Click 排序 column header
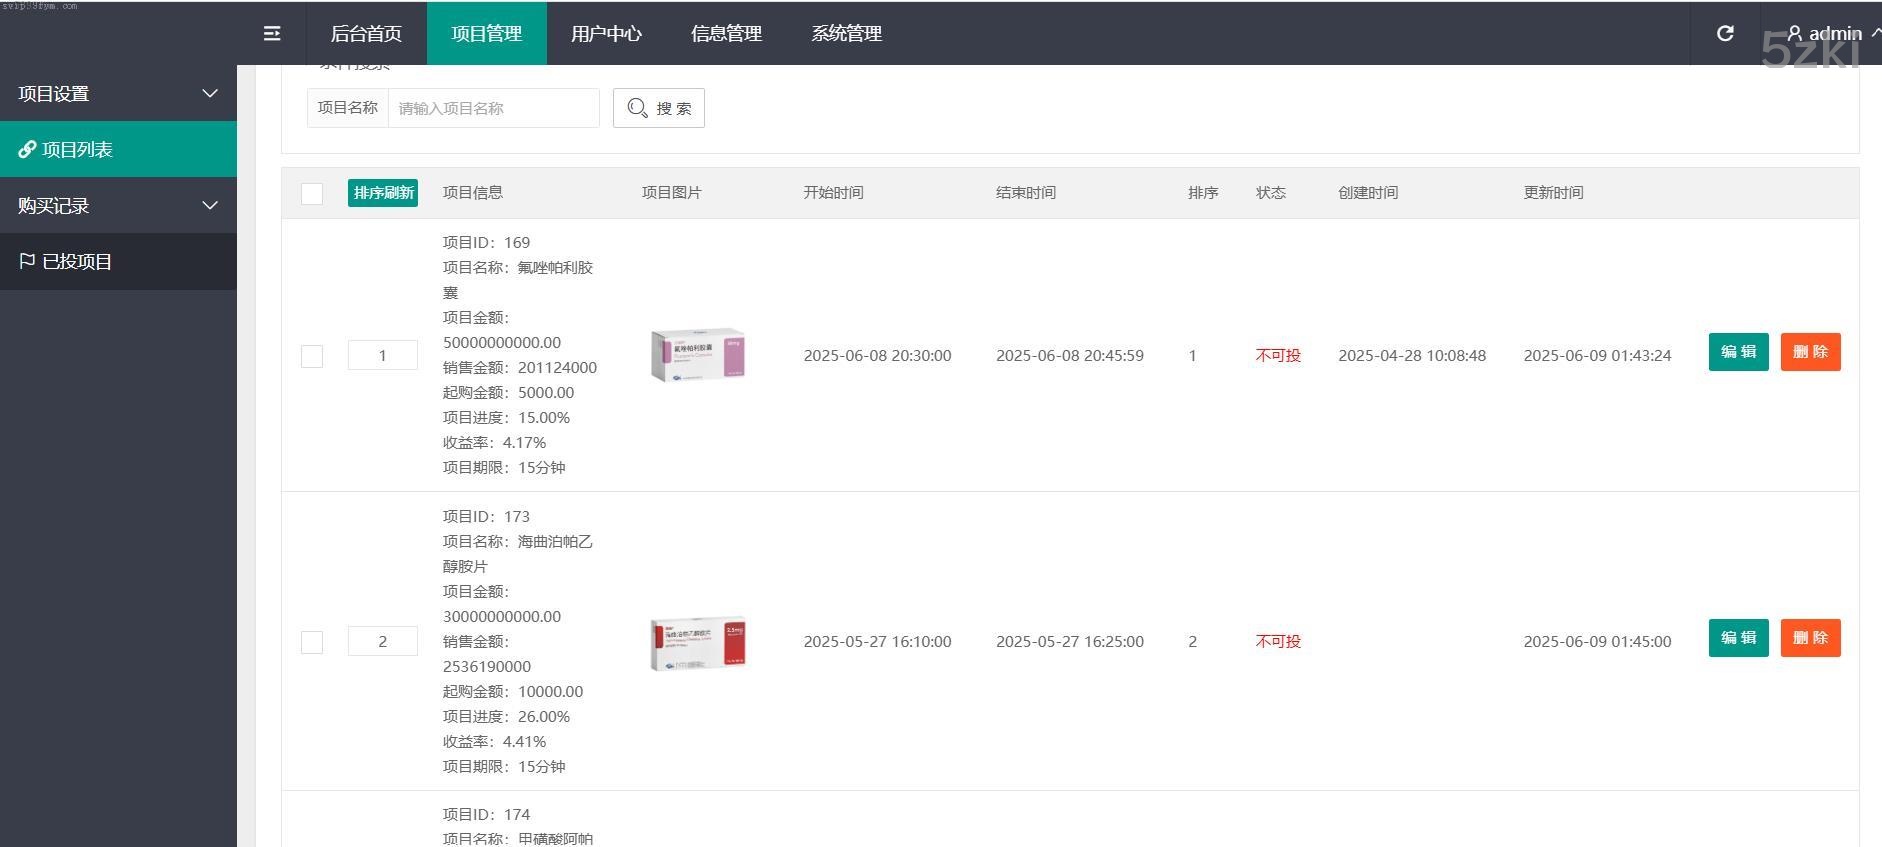 point(1203,192)
